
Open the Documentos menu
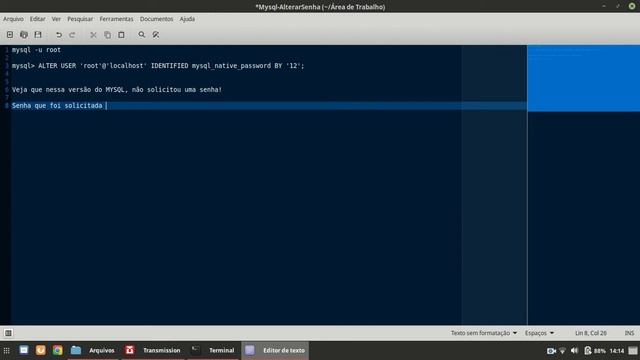pyautogui.click(x=156, y=19)
